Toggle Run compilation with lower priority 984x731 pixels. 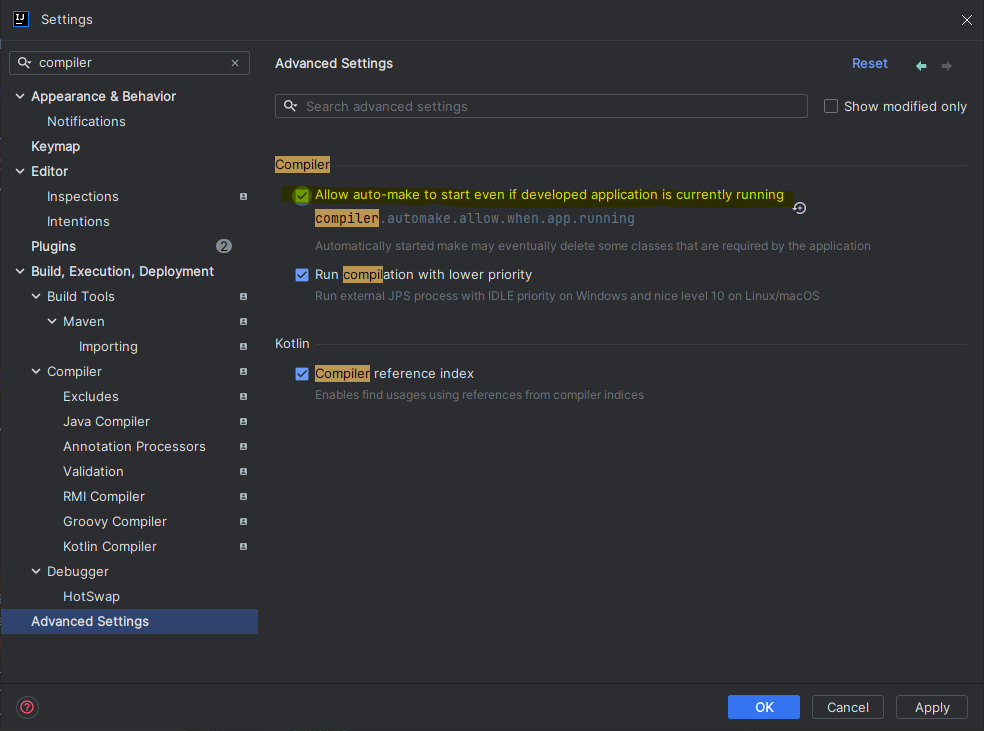pyautogui.click(x=302, y=275)
